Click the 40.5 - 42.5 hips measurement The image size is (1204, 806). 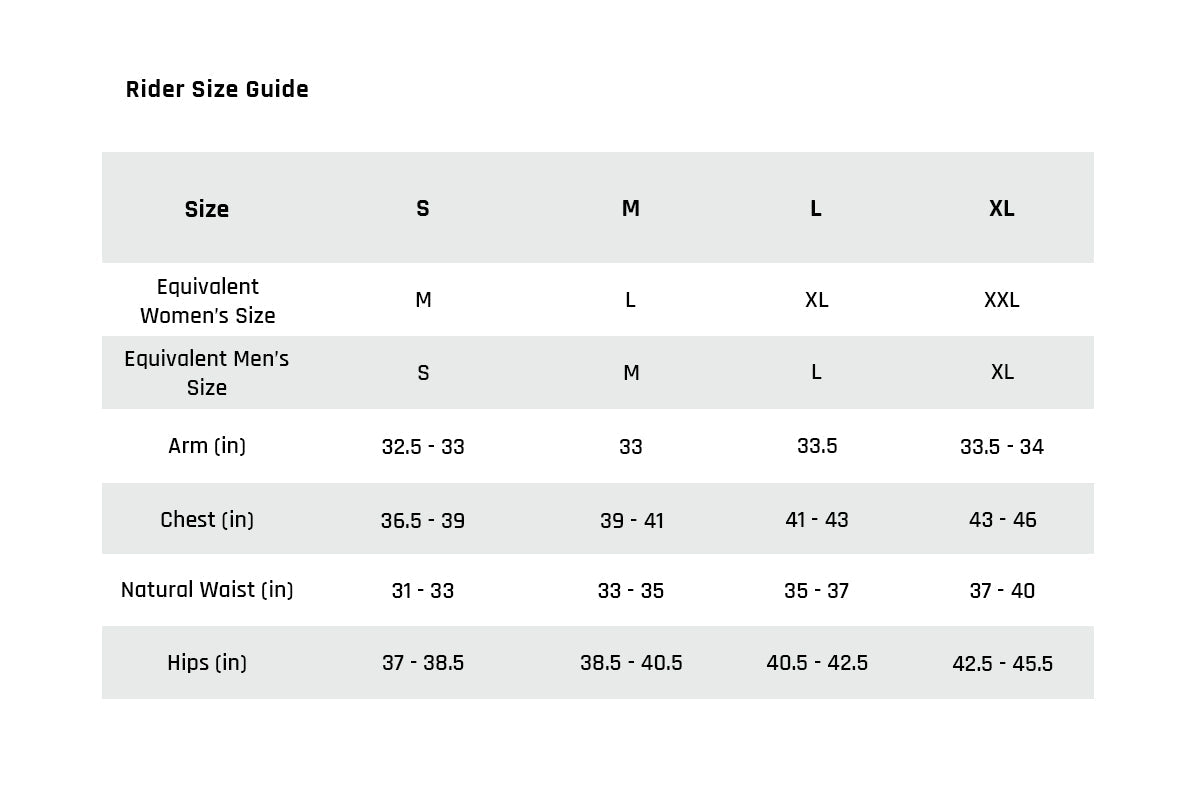[x=817, y=663]
